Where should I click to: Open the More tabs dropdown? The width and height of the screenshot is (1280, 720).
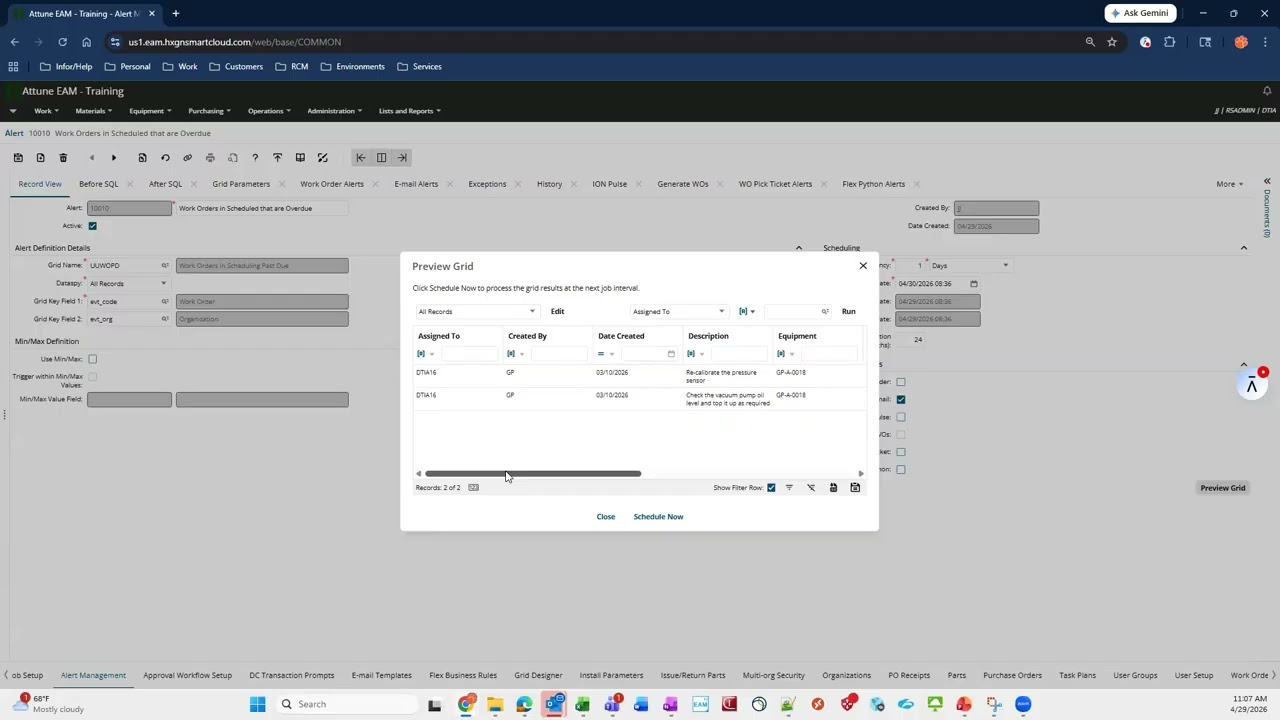click(1229, 184)
